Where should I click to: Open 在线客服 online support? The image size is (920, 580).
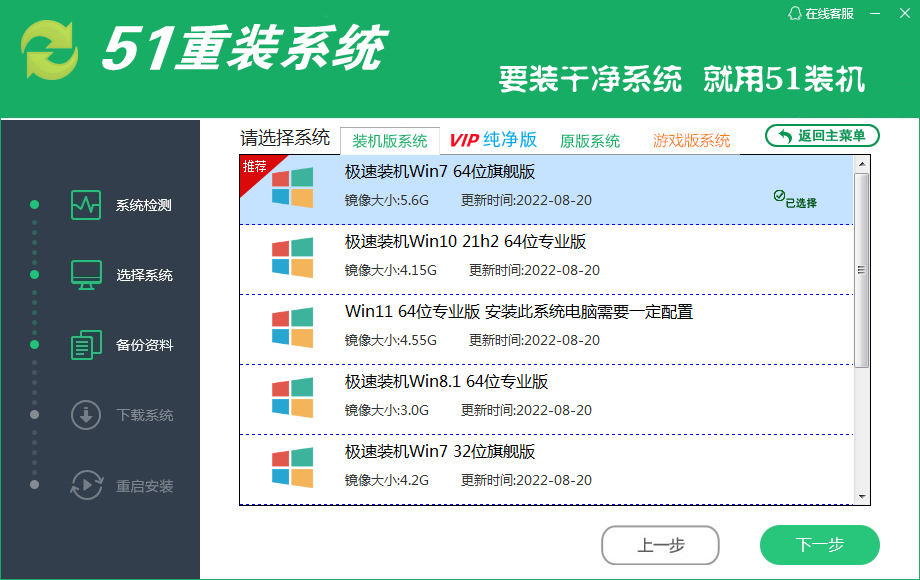pyautogui.click(x=821, y=13)
